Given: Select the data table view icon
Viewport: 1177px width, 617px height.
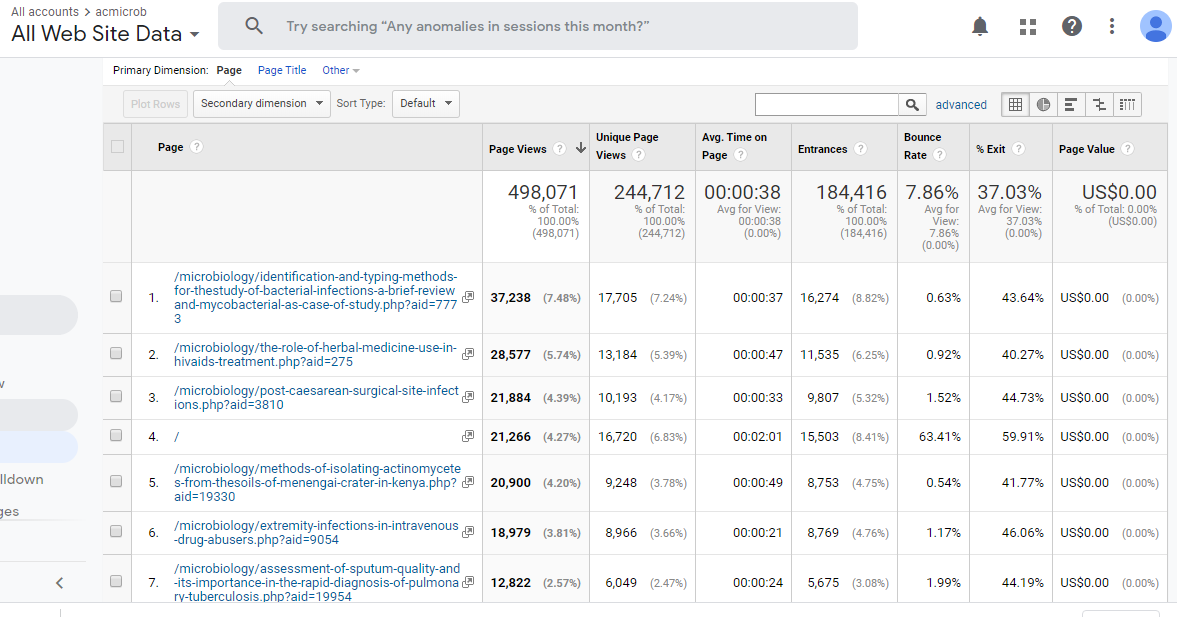Looking at the screenshot, I should pyautogui.click(x=1015, y=104).
